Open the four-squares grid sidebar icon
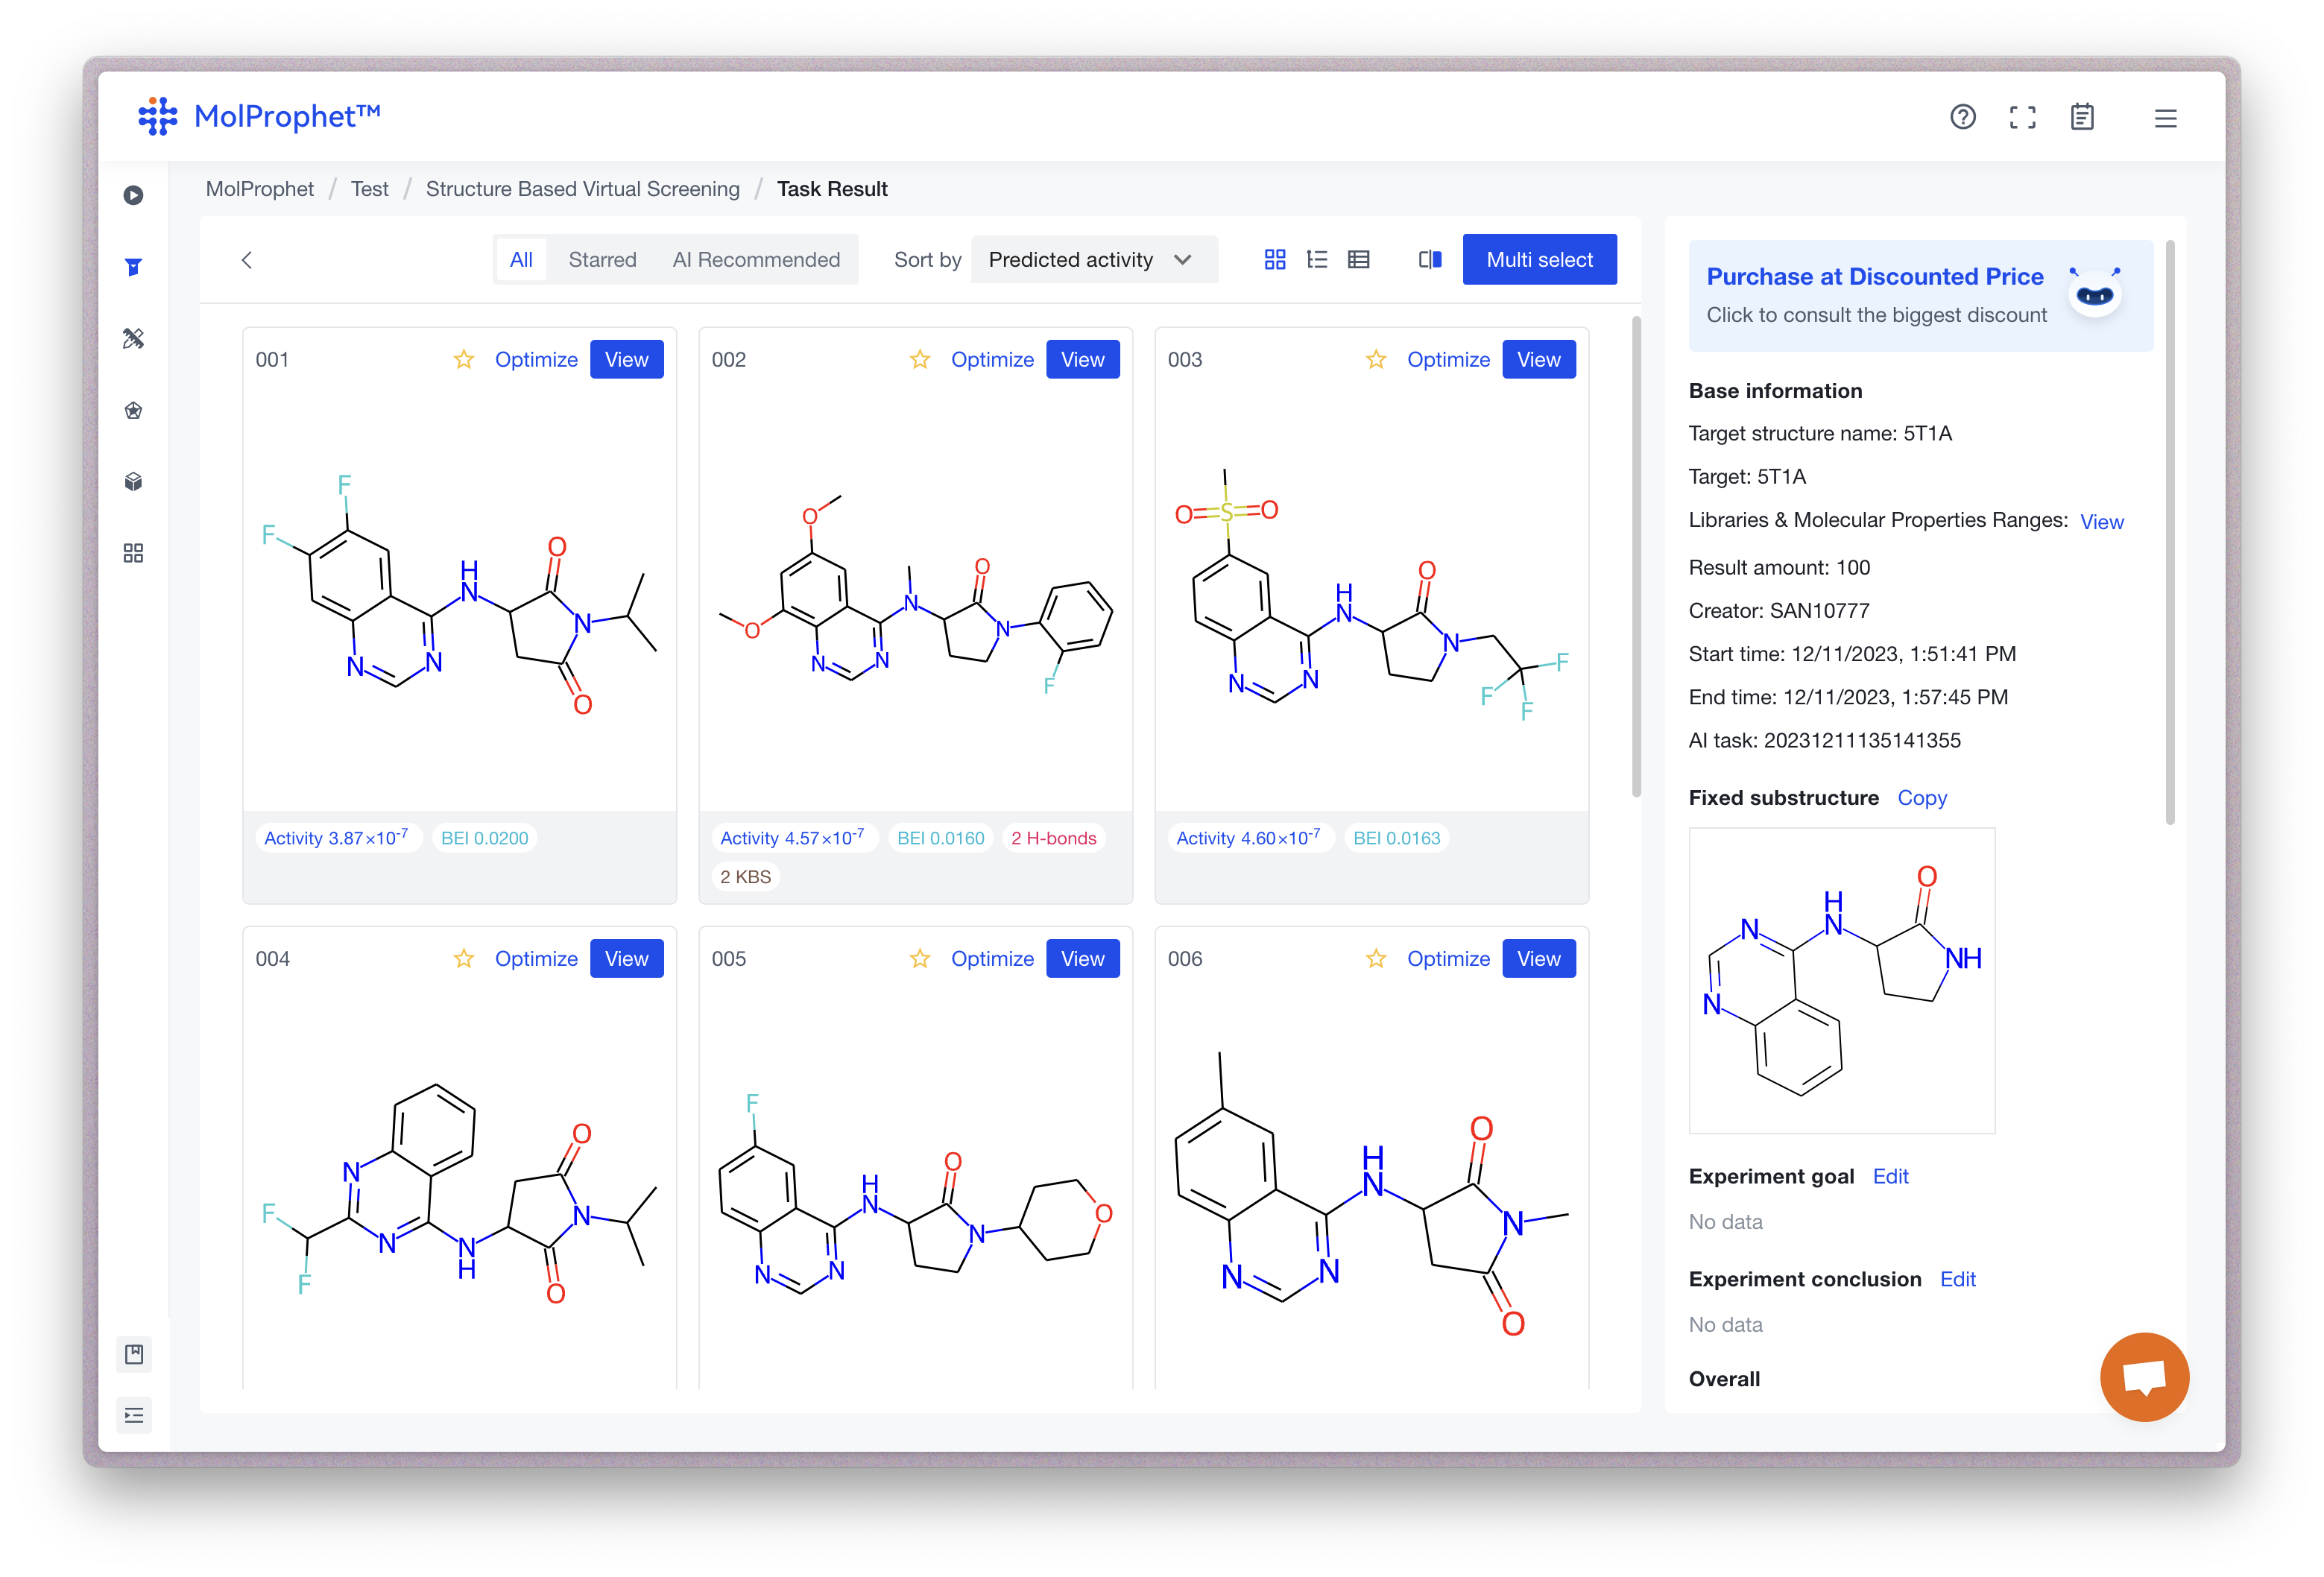The height and width of the screenshot is (1577, 2324). pyautogui.click(x=133, y=553)
